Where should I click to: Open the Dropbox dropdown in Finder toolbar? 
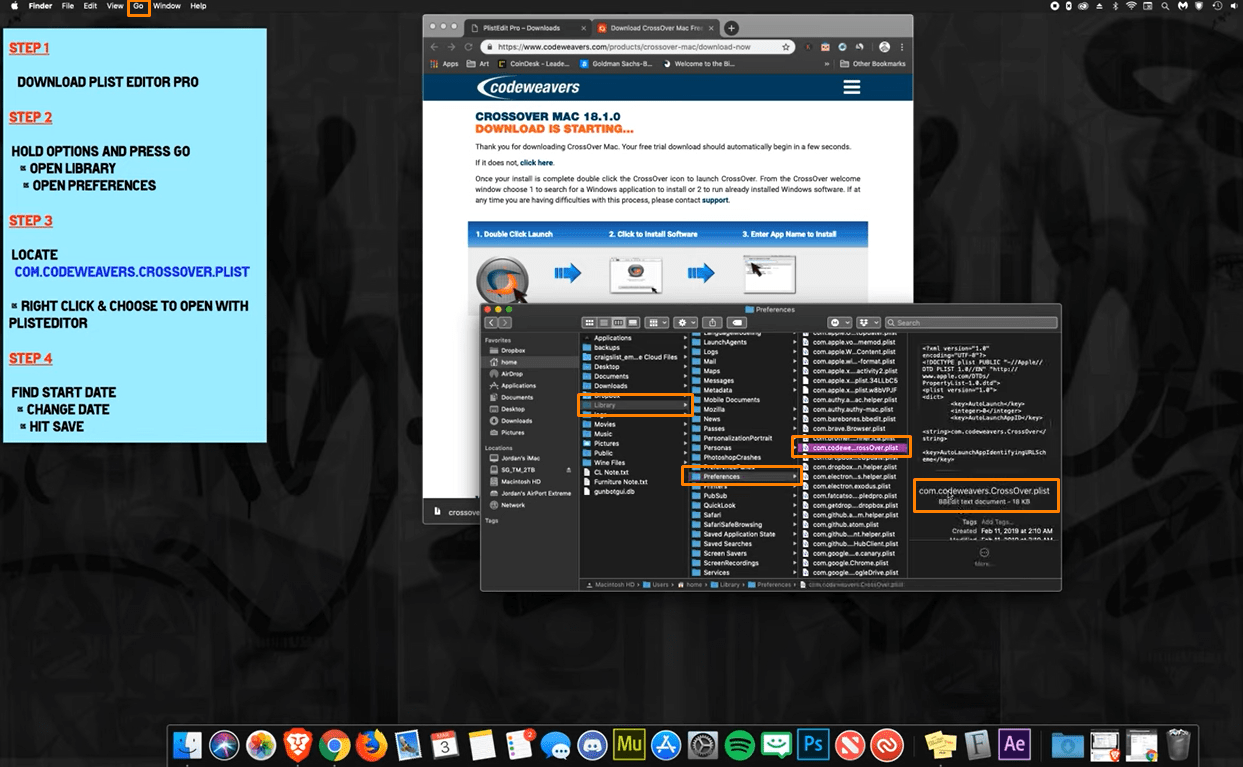[x=868, y=323]
